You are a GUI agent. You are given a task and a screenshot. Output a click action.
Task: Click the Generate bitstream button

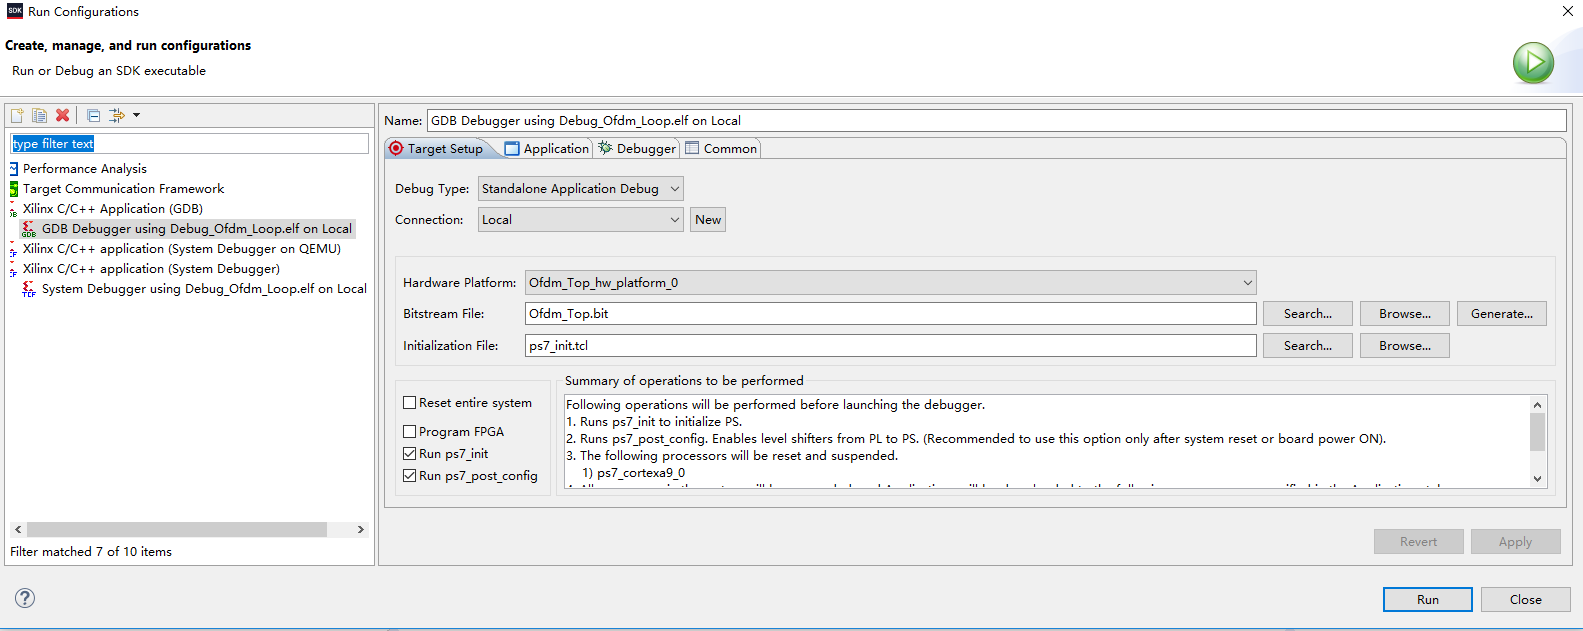1502,314
